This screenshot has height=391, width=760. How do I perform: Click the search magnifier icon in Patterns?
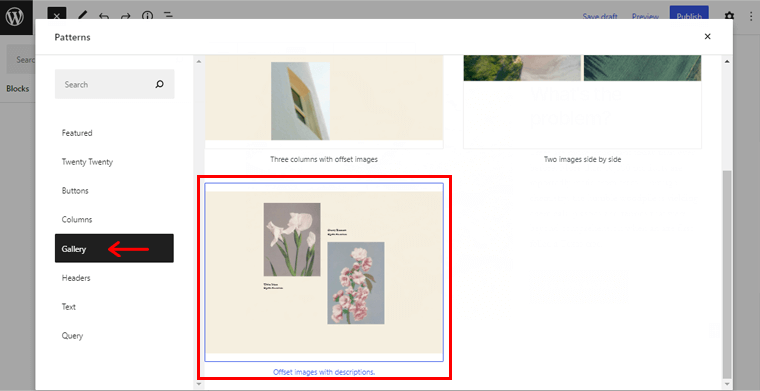tap(159, 84)
